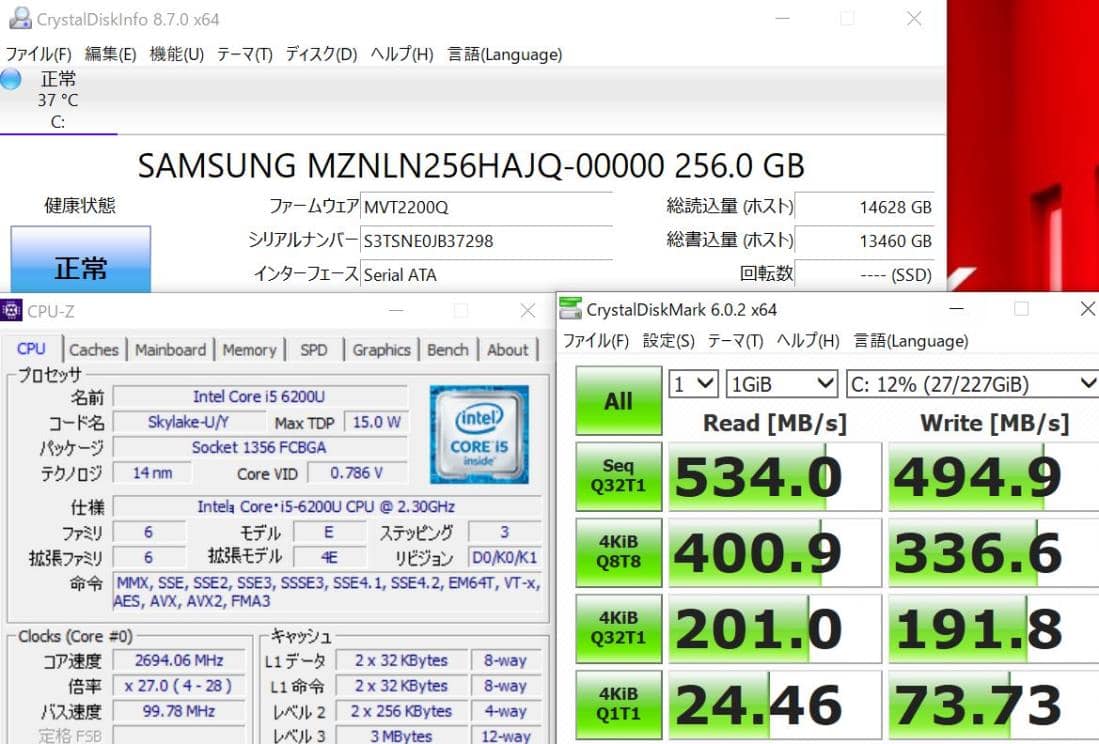Switch to the Graphics tab in CPU-Z

click(381, 350)
